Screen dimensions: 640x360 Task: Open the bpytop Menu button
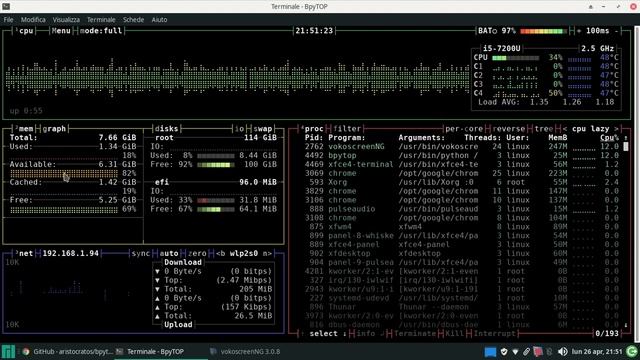tap(61, 31)
